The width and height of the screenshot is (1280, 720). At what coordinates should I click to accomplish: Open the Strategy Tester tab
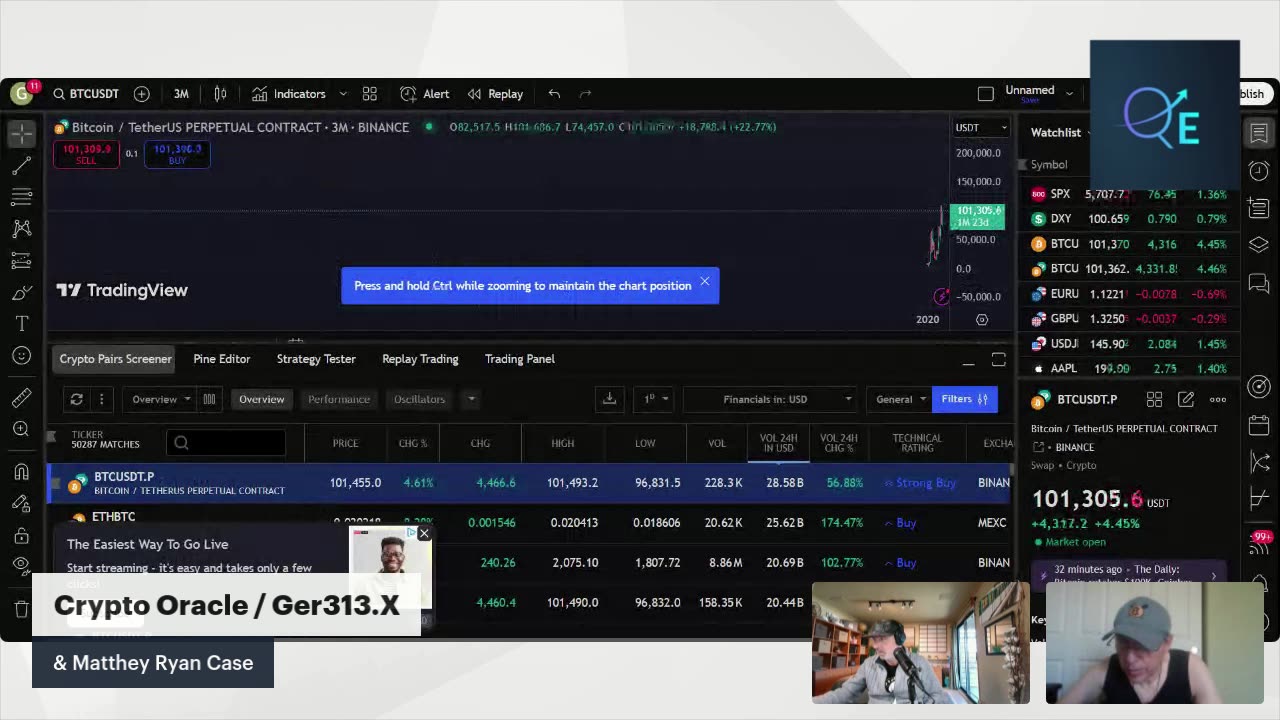click(316, 359)
